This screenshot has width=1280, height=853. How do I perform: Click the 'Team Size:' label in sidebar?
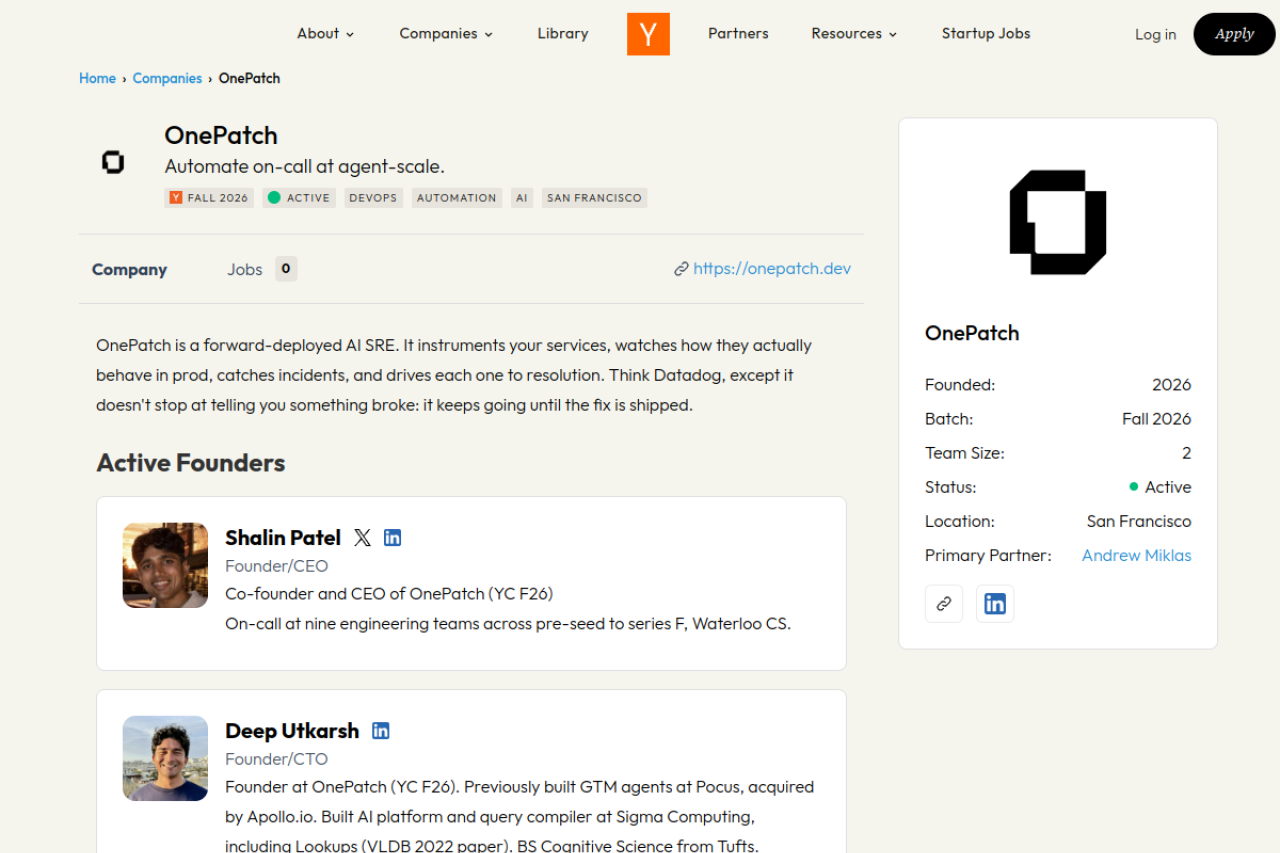point(965,453)
